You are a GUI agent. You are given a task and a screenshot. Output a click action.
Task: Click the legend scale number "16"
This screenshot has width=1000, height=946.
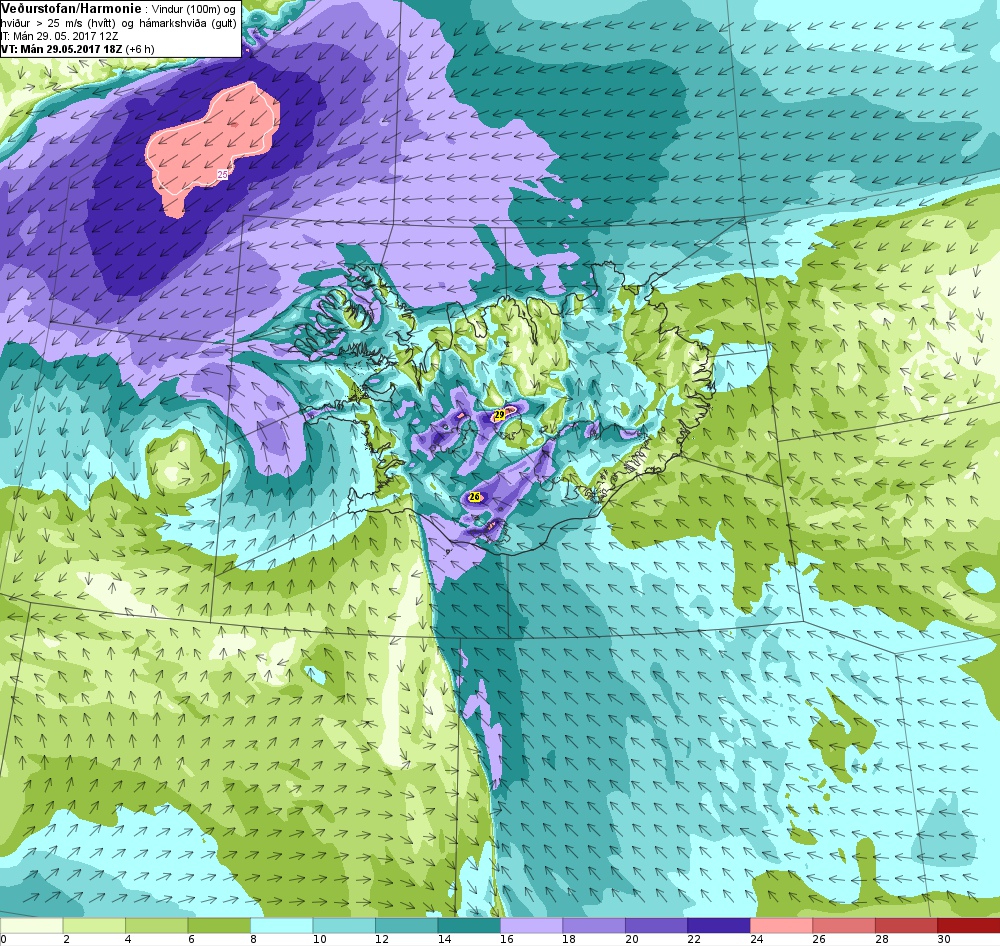click(508, 939)
